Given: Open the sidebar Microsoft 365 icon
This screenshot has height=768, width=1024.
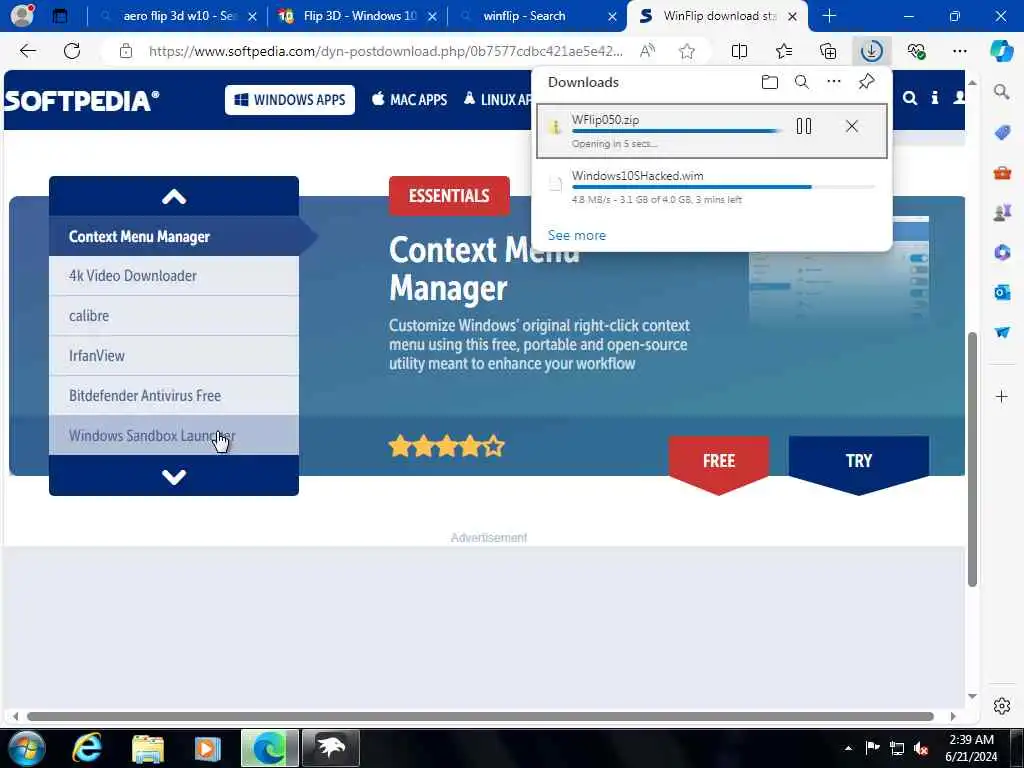Looking at the screenshot, I should pos(1002,252).
